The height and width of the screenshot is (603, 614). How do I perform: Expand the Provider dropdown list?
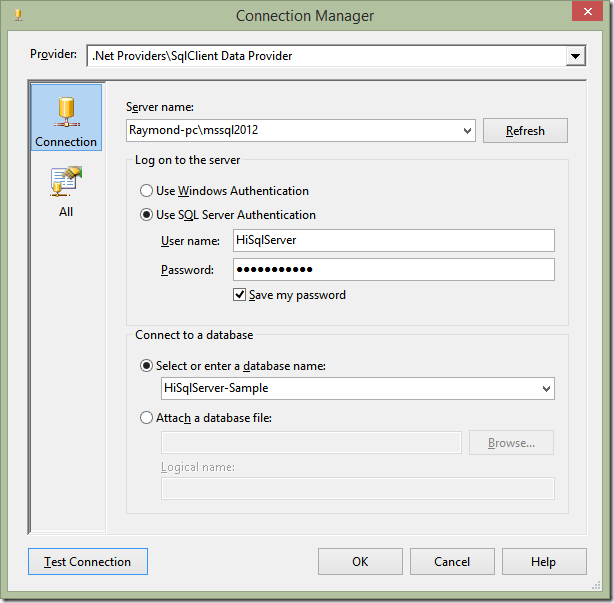[x=574, y=56]
